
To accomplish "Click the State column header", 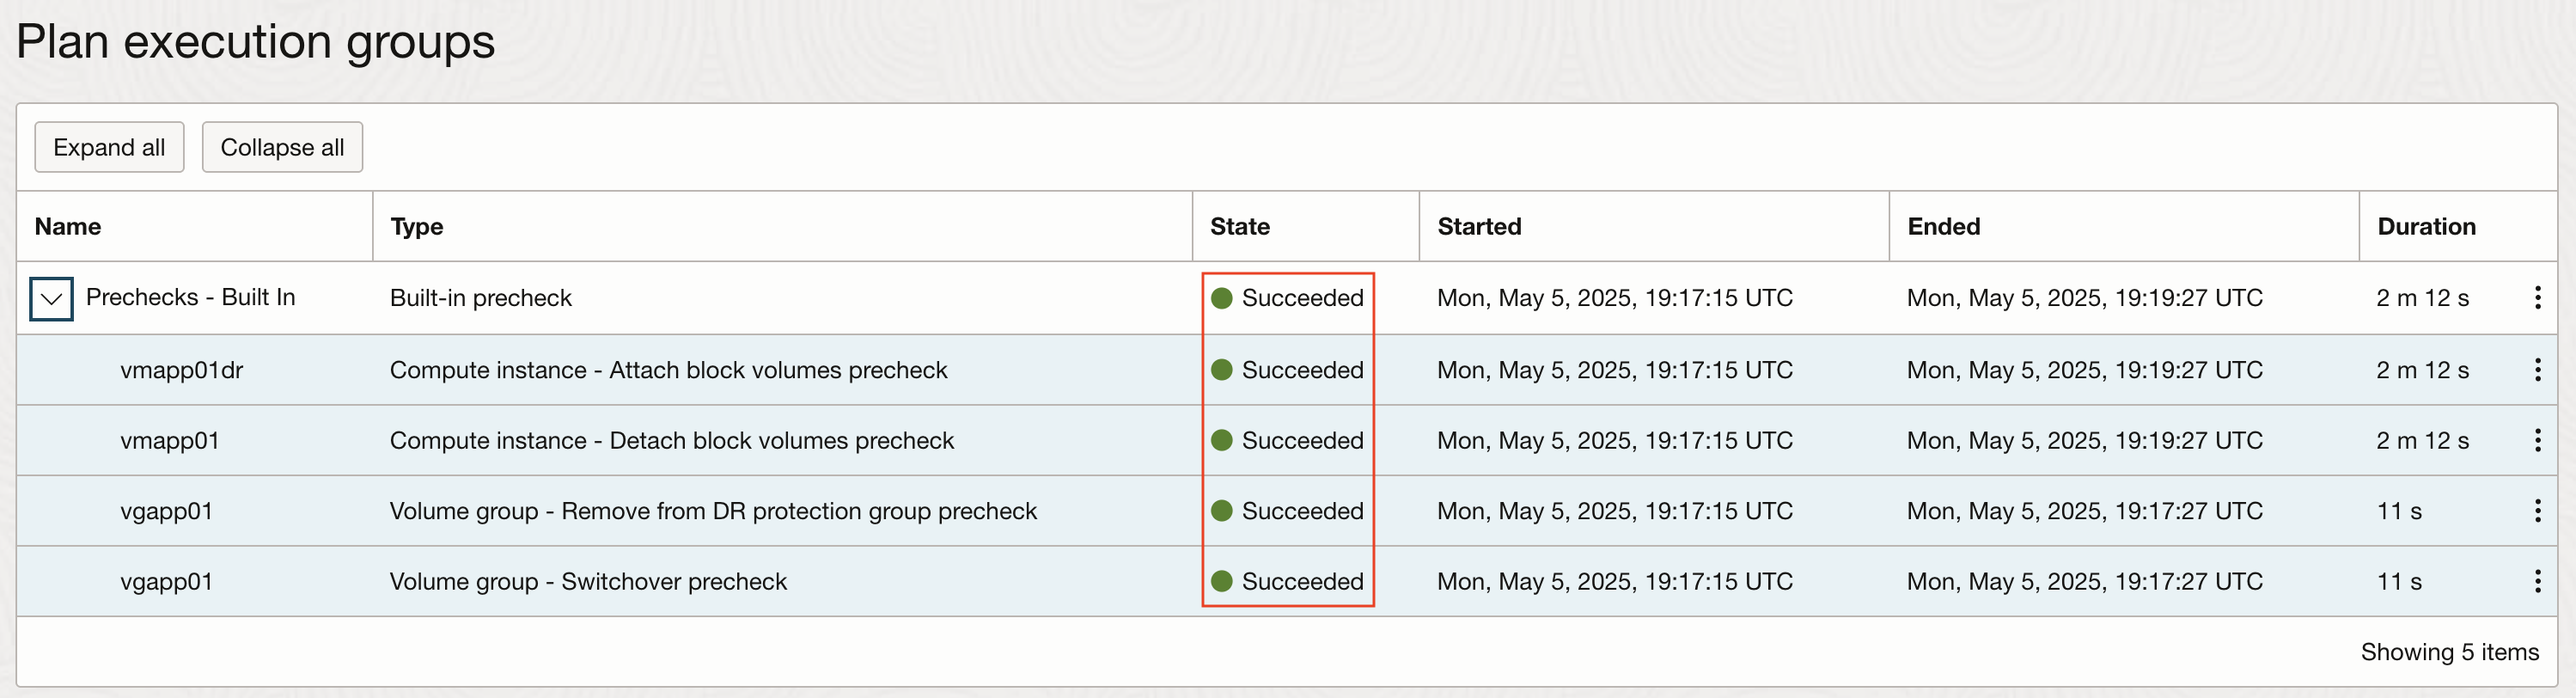I will pos(1239,227).
